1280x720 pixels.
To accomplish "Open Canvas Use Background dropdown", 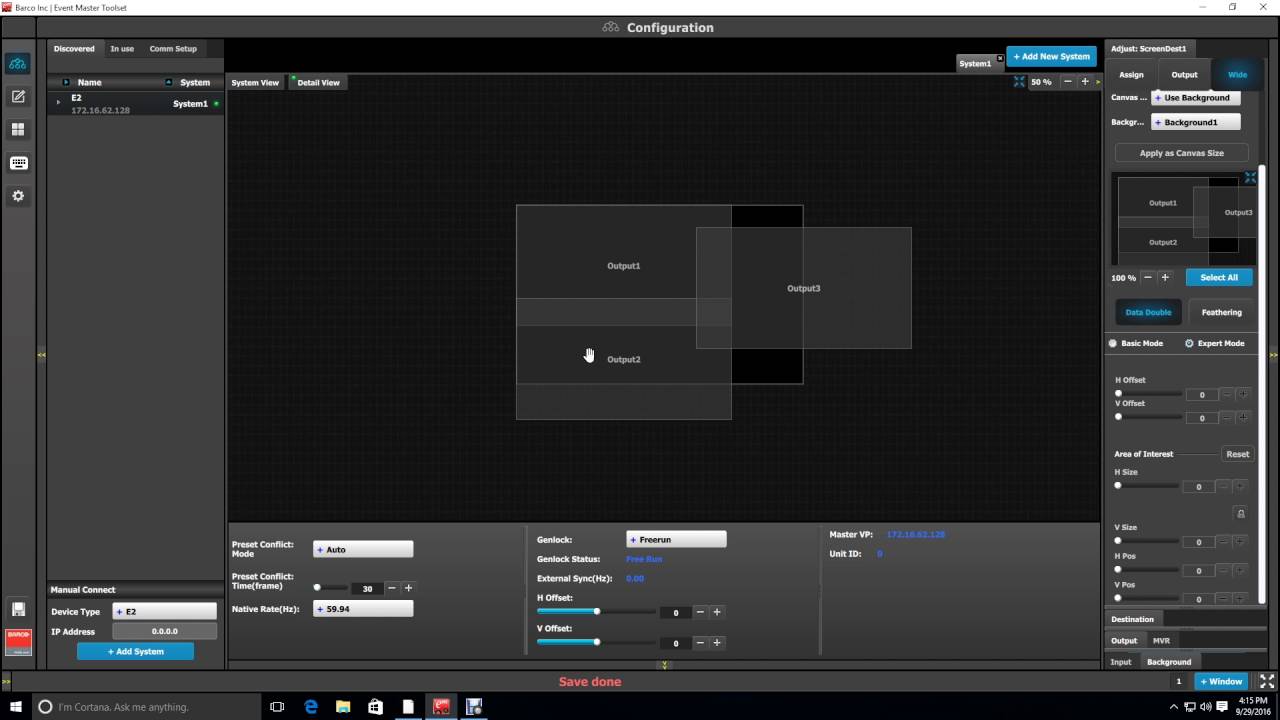I will point(1196,98).
